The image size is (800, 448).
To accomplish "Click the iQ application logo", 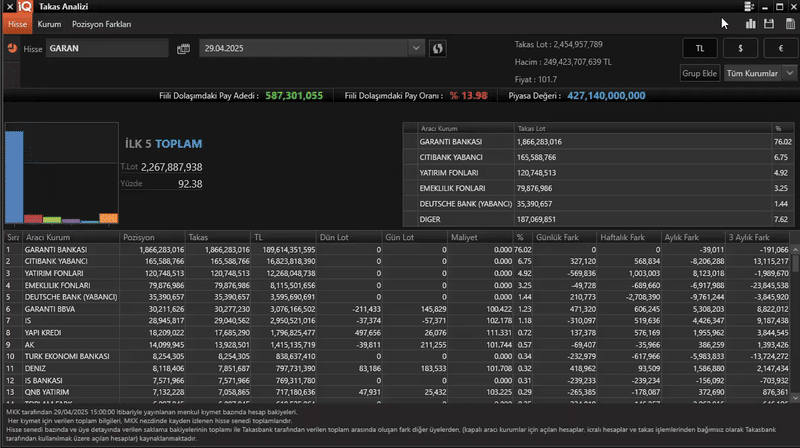I will pos(25,6).
